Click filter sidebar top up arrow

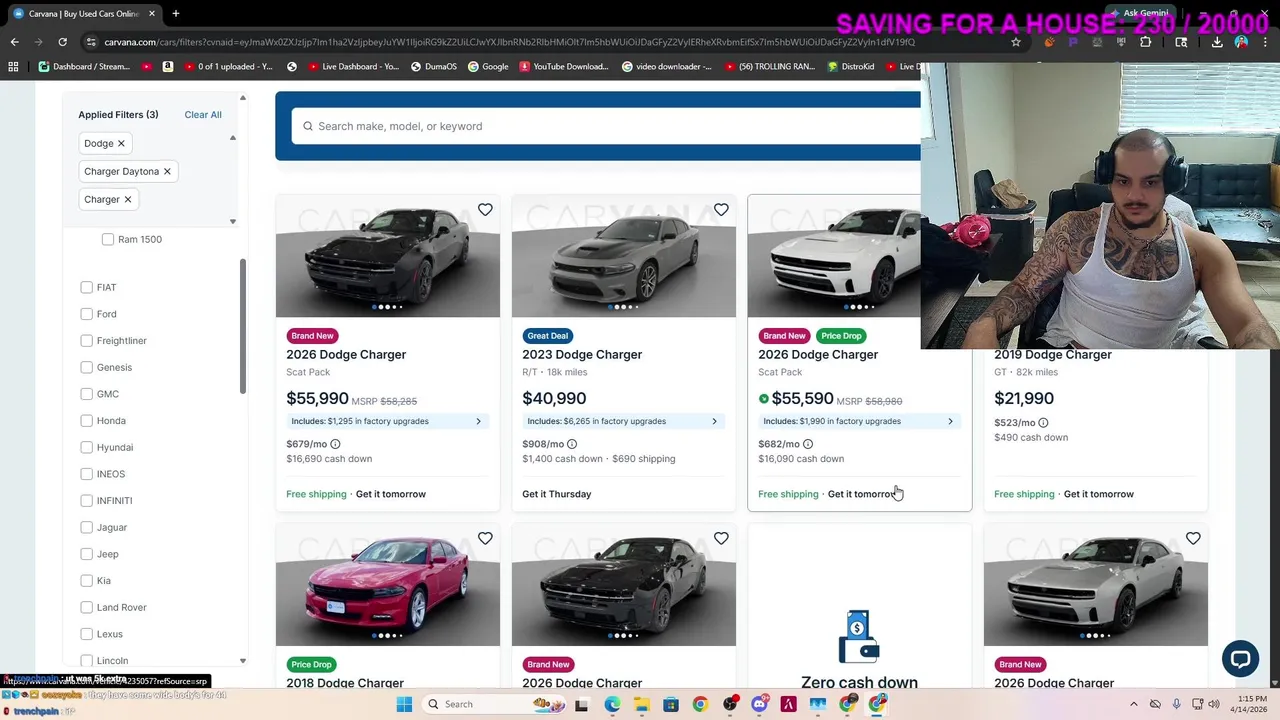242,98
